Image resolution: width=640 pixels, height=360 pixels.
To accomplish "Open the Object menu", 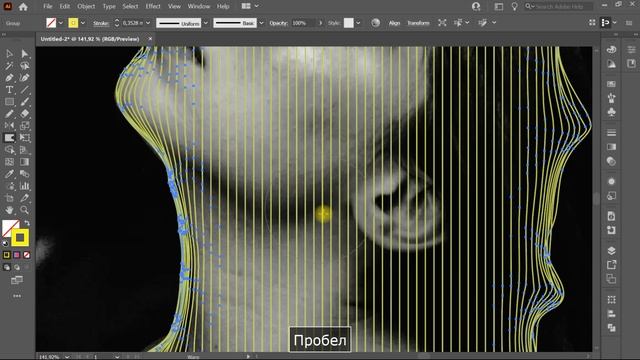I will click(x=86, y=6).
